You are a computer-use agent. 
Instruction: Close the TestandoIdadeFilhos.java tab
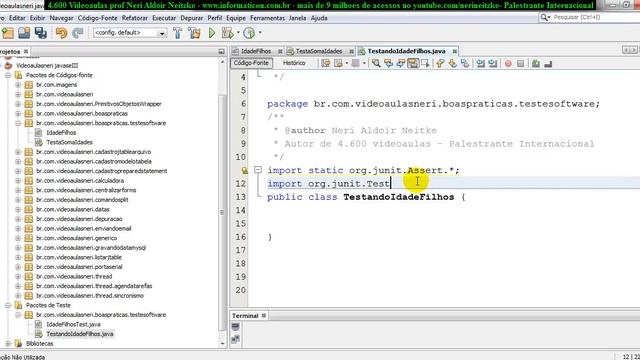pos(454,51)
